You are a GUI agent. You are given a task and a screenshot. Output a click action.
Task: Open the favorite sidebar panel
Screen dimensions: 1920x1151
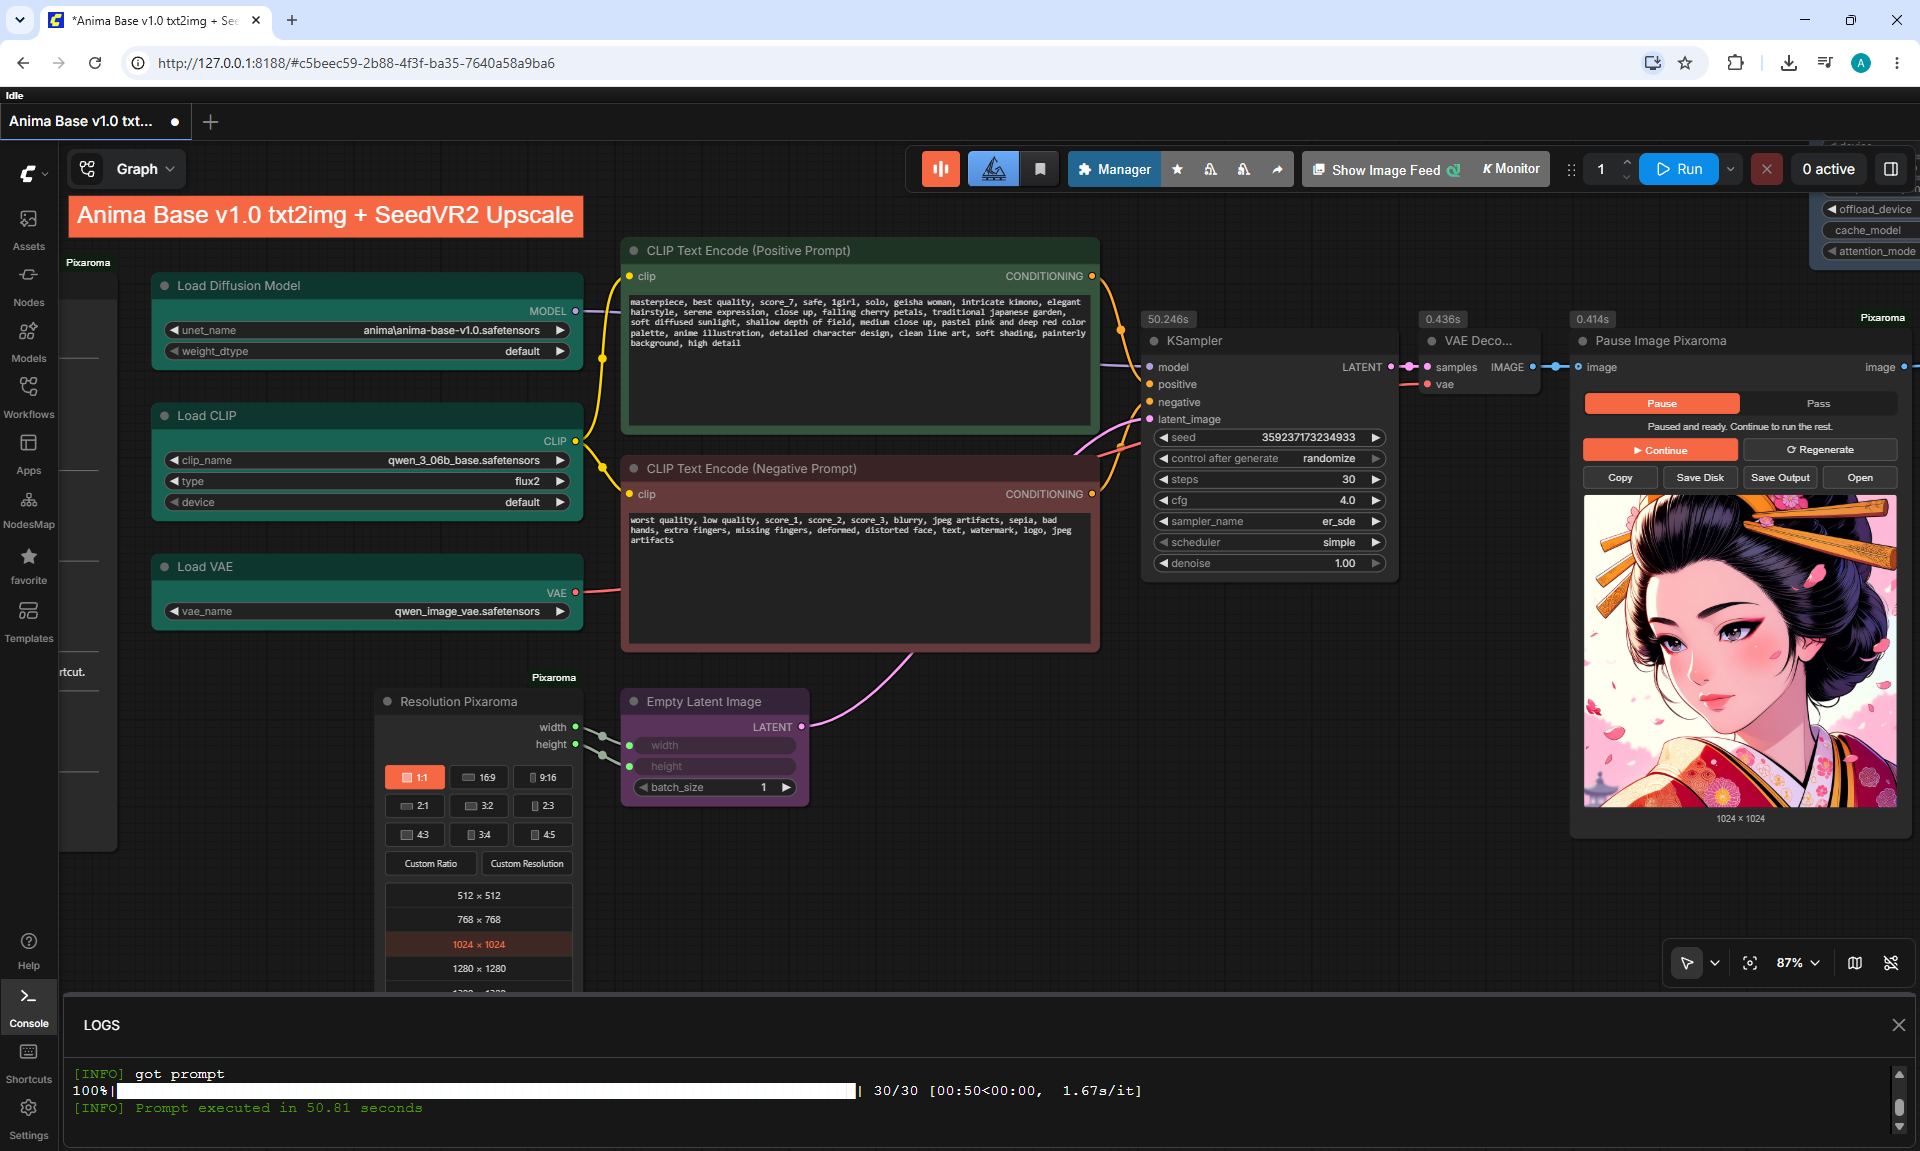pyautogui.click(x=28, y=565)
